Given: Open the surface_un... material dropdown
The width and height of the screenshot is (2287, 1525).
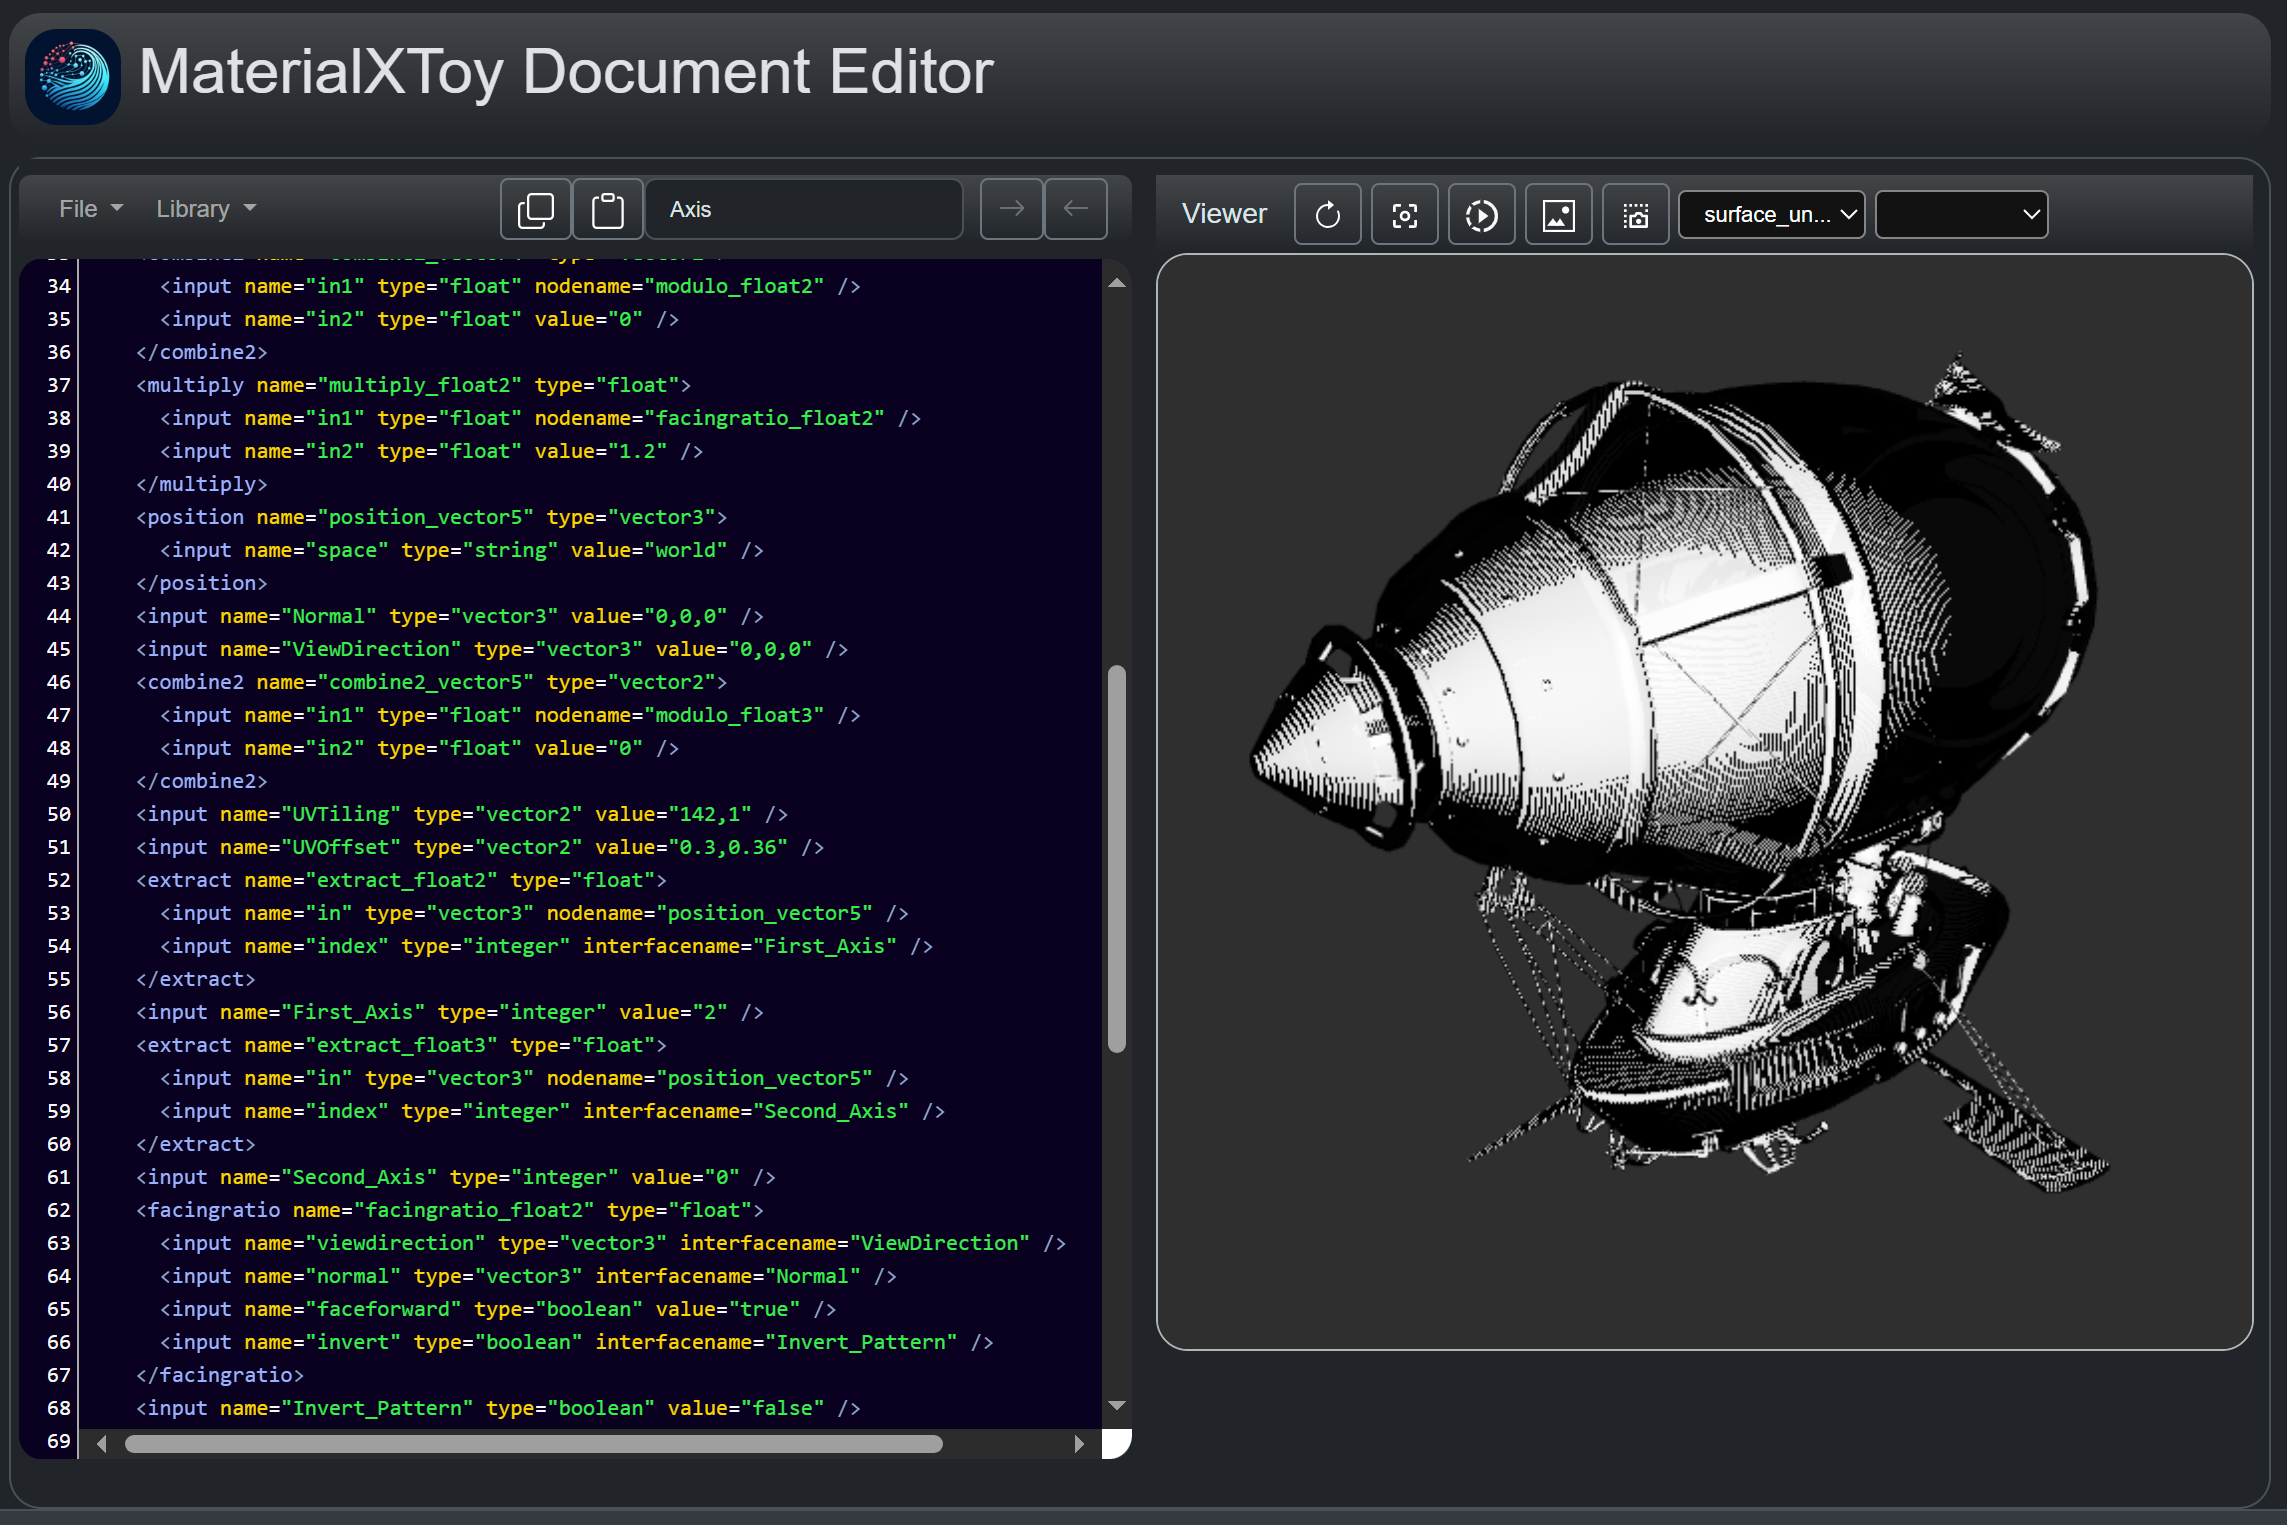Looking at the screenshot, I should [x=1772, y=215].
